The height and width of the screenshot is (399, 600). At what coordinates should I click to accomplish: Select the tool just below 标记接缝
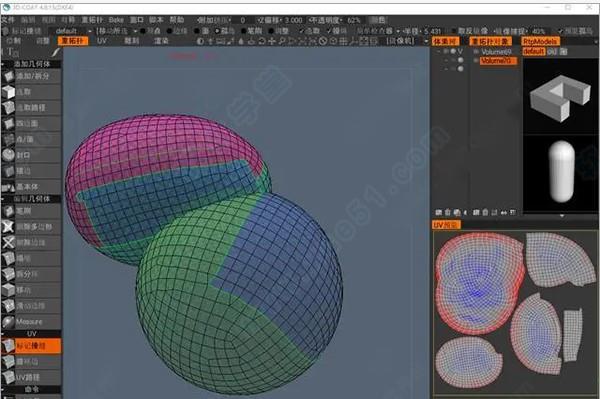31,362
